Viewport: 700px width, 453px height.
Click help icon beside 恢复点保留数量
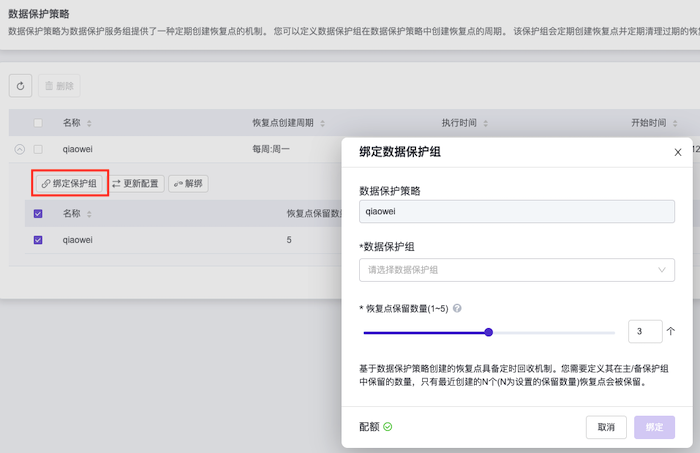pyautogui.click(x=457, y=309)
